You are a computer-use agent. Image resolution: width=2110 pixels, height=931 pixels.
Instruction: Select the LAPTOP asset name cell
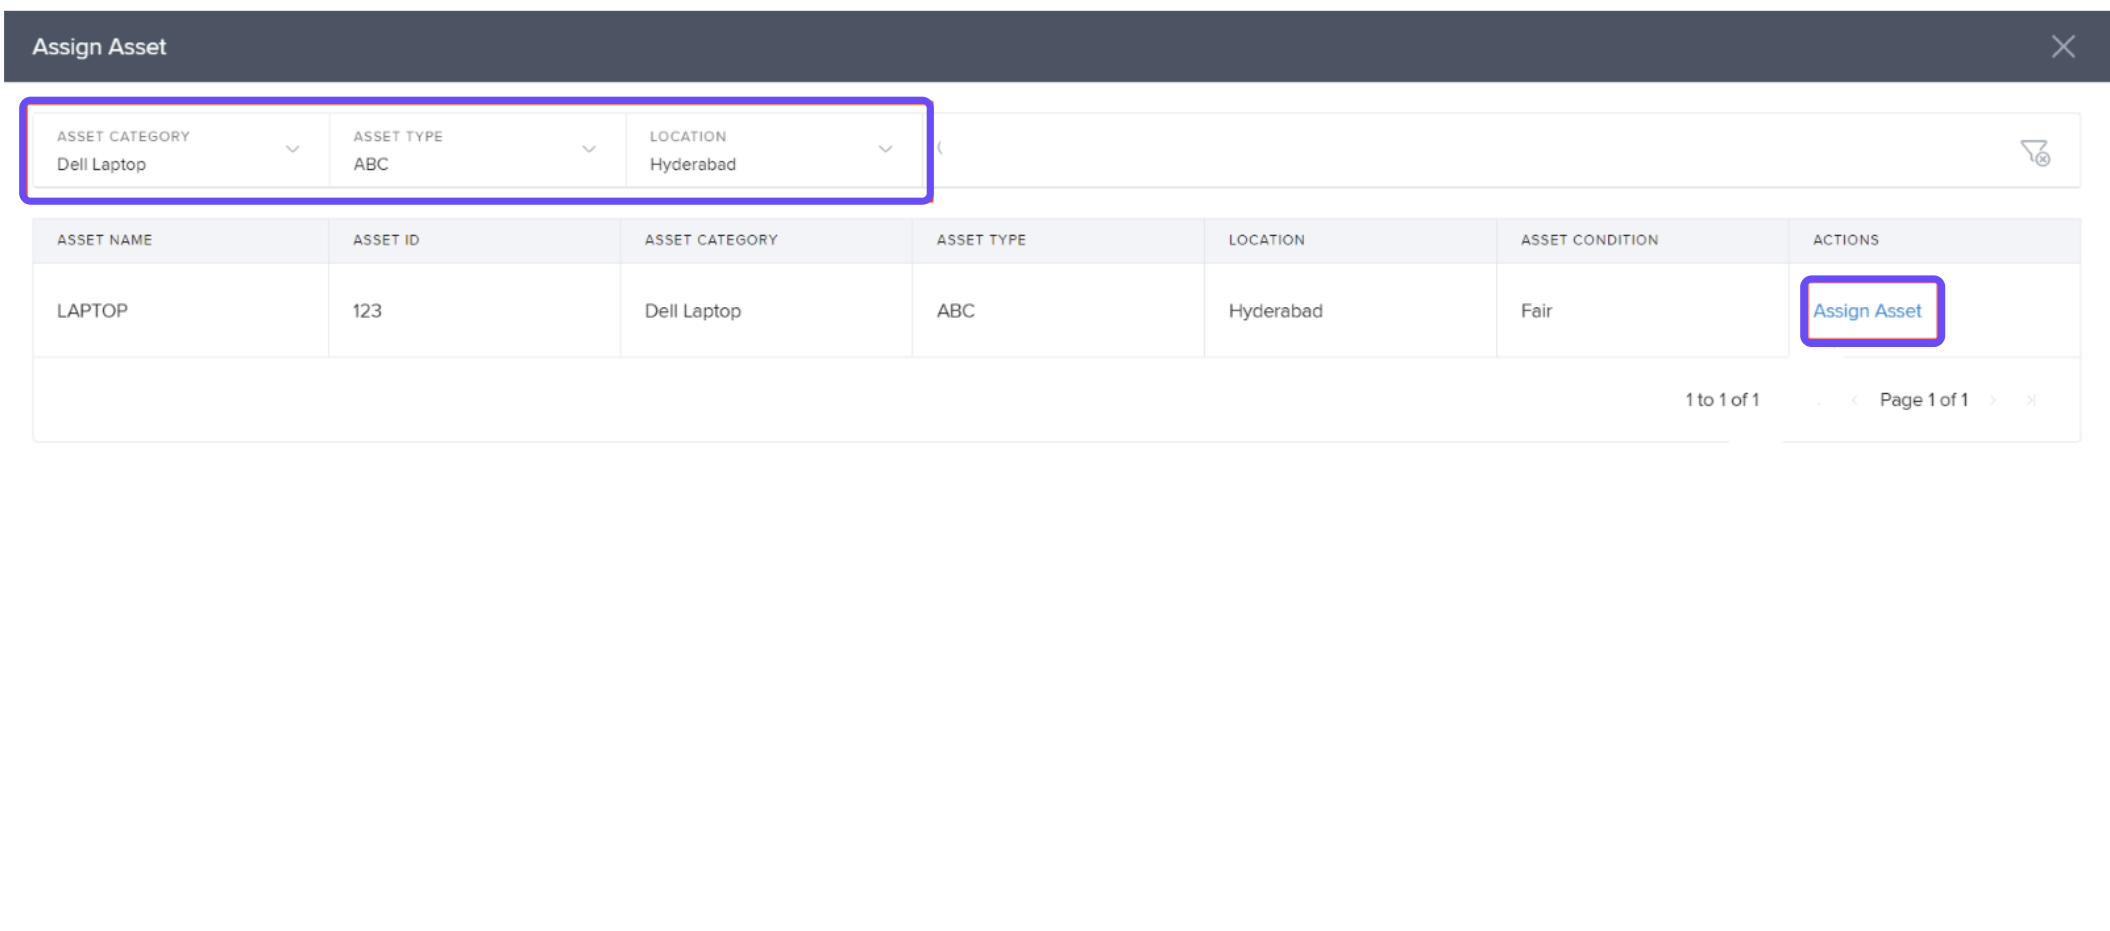pyautogui.click(x=93, y=311)
